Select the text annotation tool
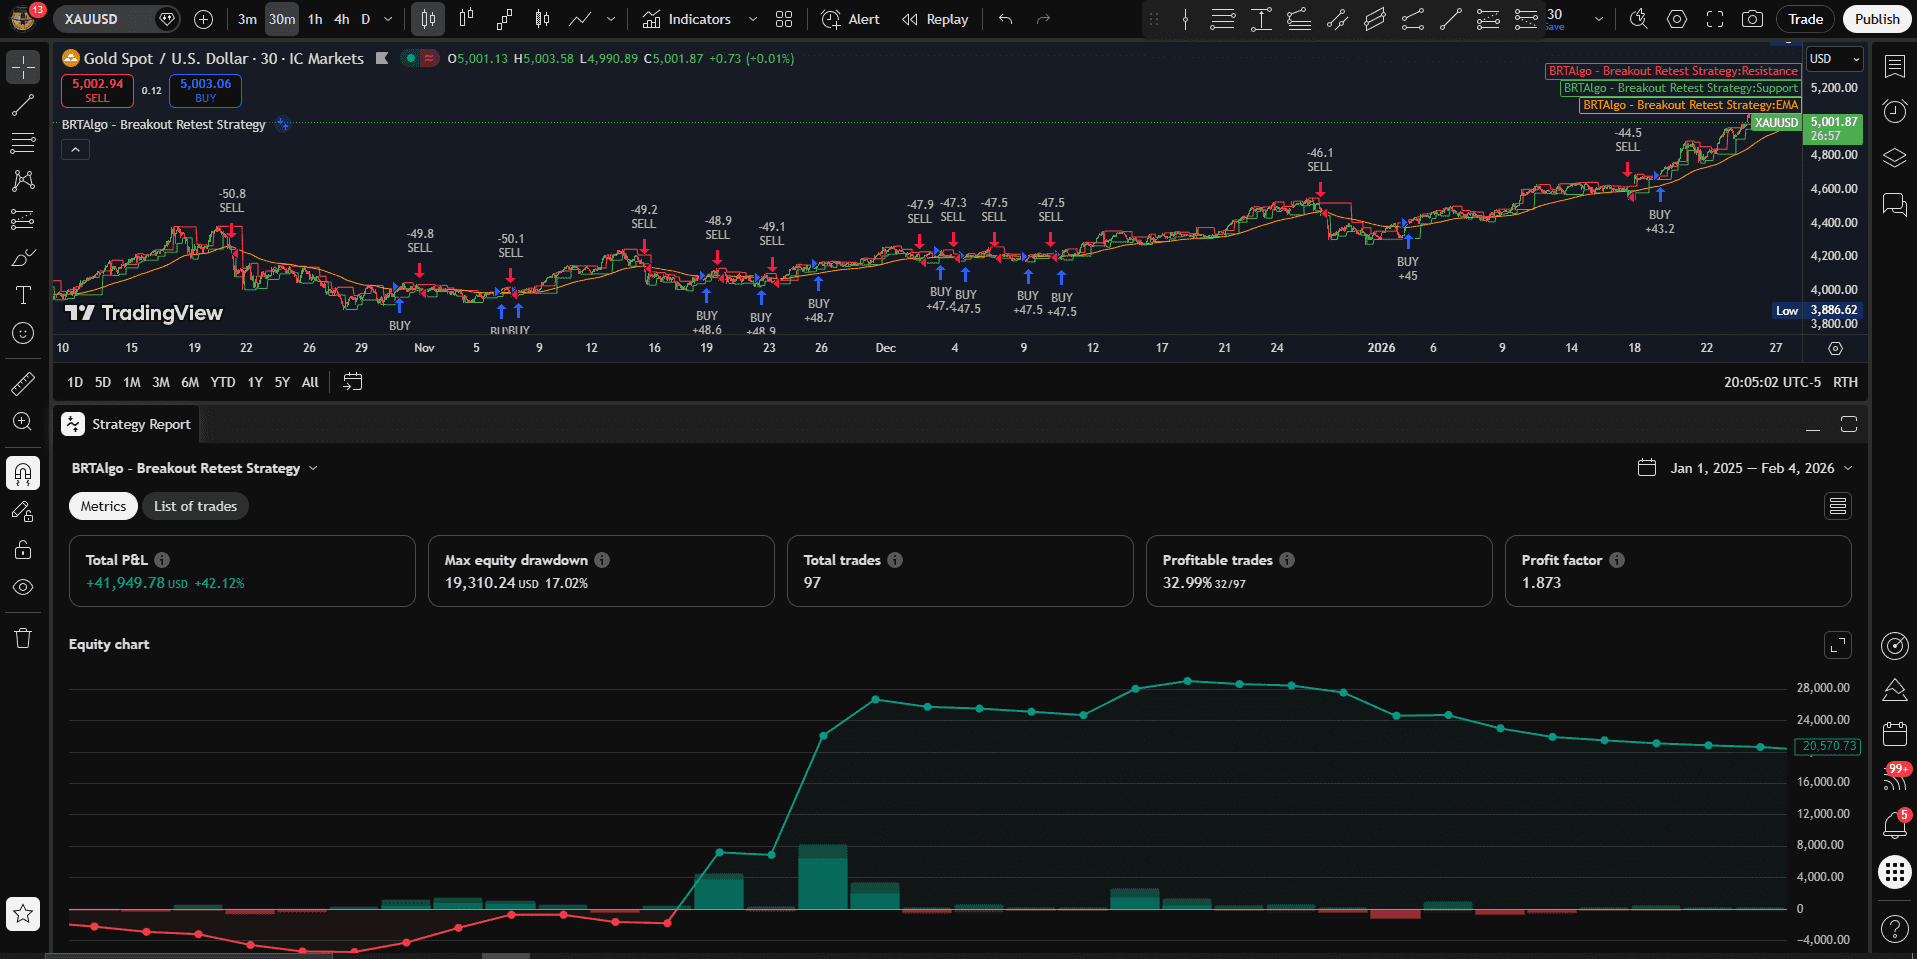The image size is (1917, 959). click(23, 295)
